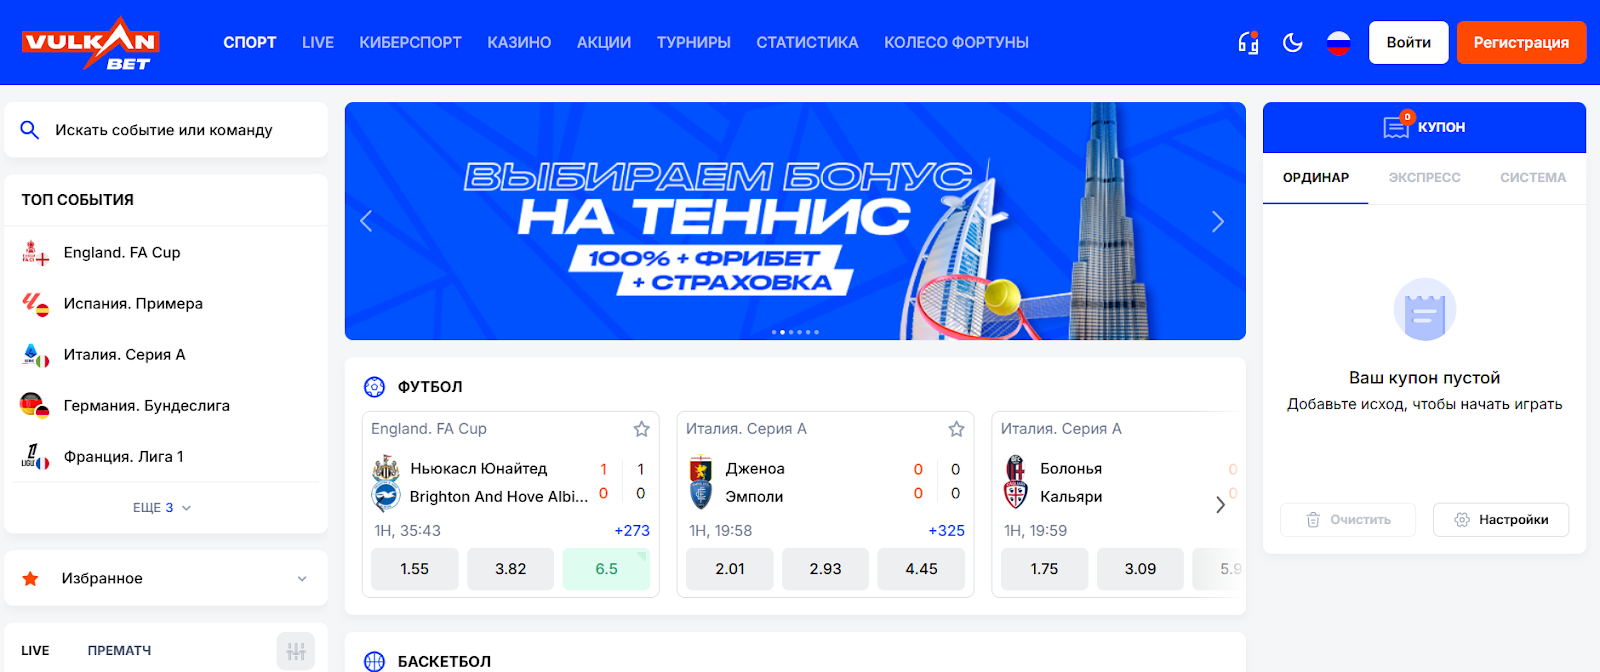
Task: Click the search magnifier icon
Action: [x=30, y=130]
